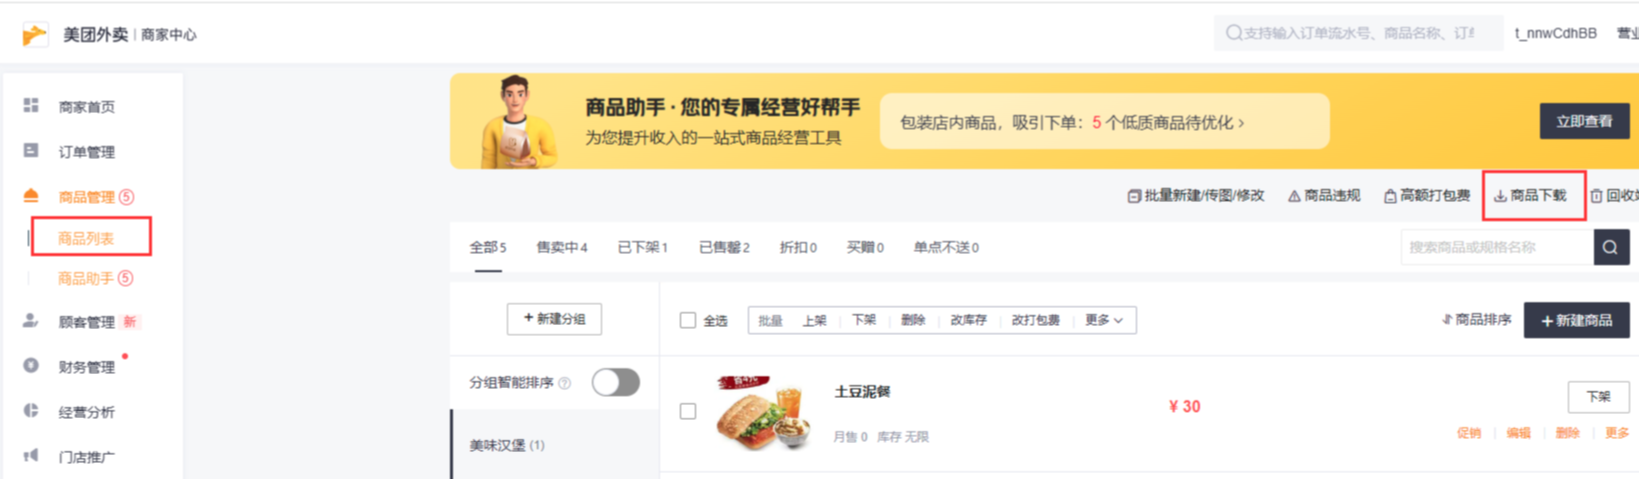Click the 立即查看 banner button
The image size is (1639, 479).
[x=1584, y=121]
